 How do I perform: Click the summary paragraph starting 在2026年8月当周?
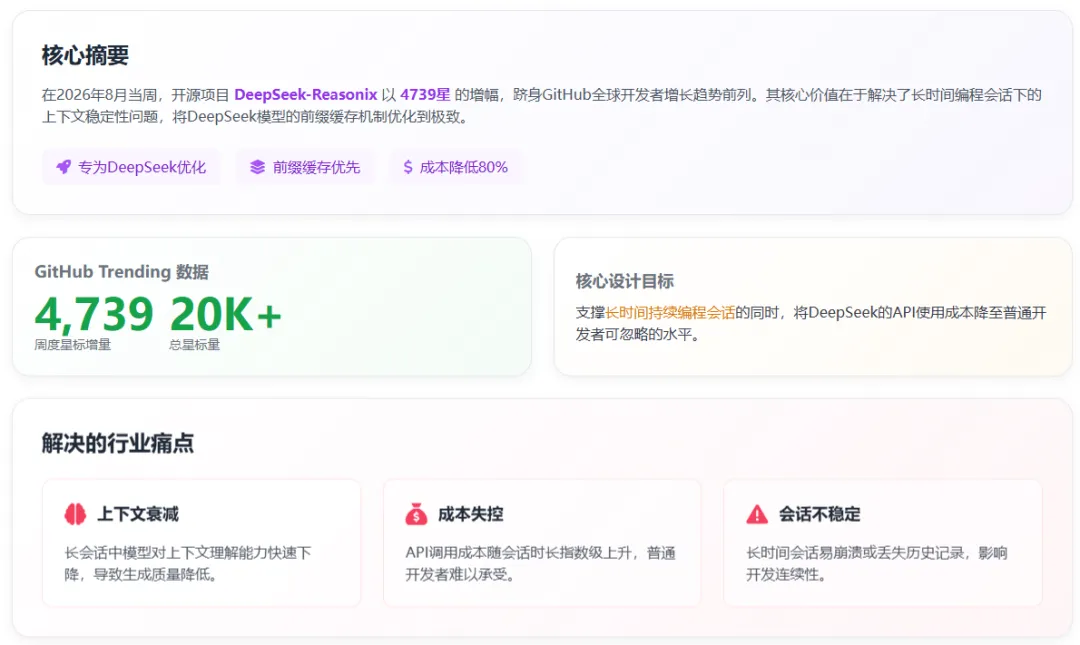[x=541, y=105]
